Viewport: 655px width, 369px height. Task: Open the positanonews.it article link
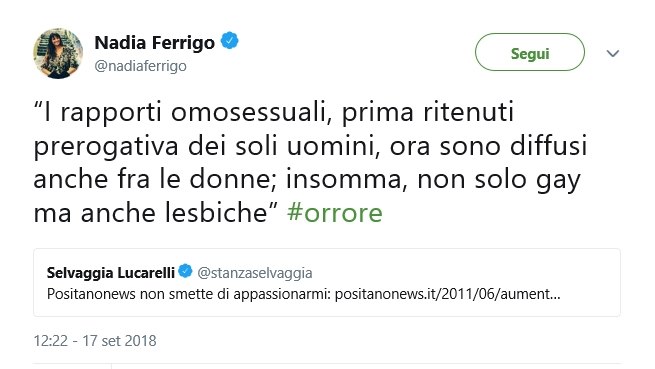(447, 294)
